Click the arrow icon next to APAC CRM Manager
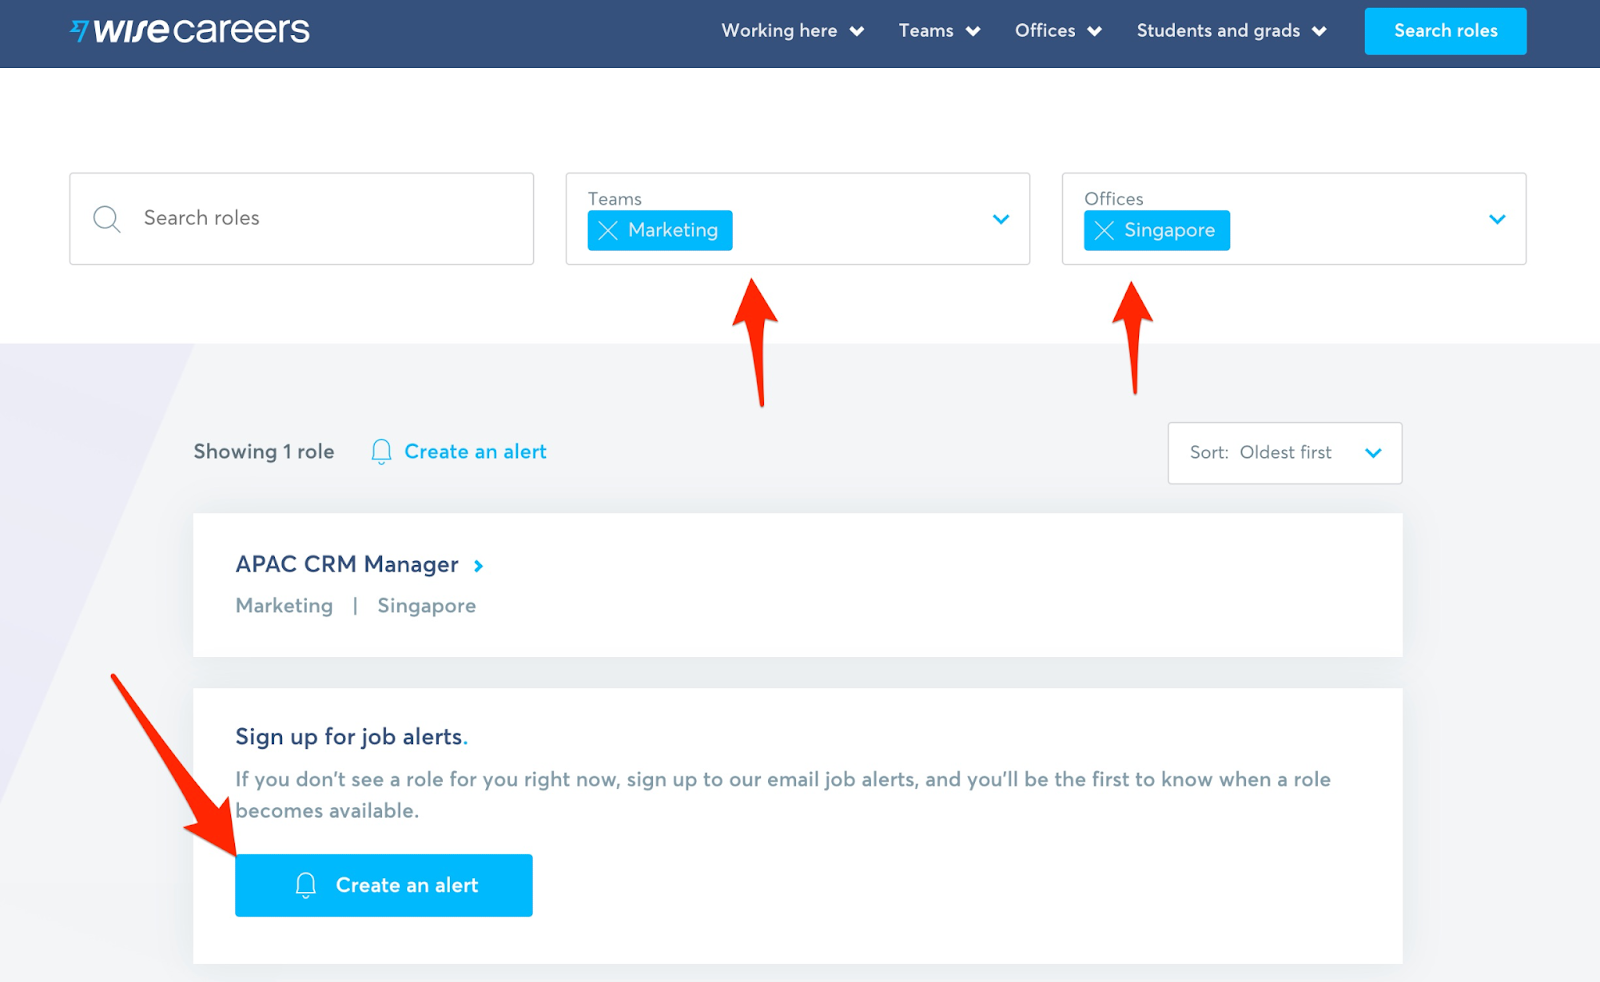This screenshot has height=982, width=1600. tap(479, 566)
